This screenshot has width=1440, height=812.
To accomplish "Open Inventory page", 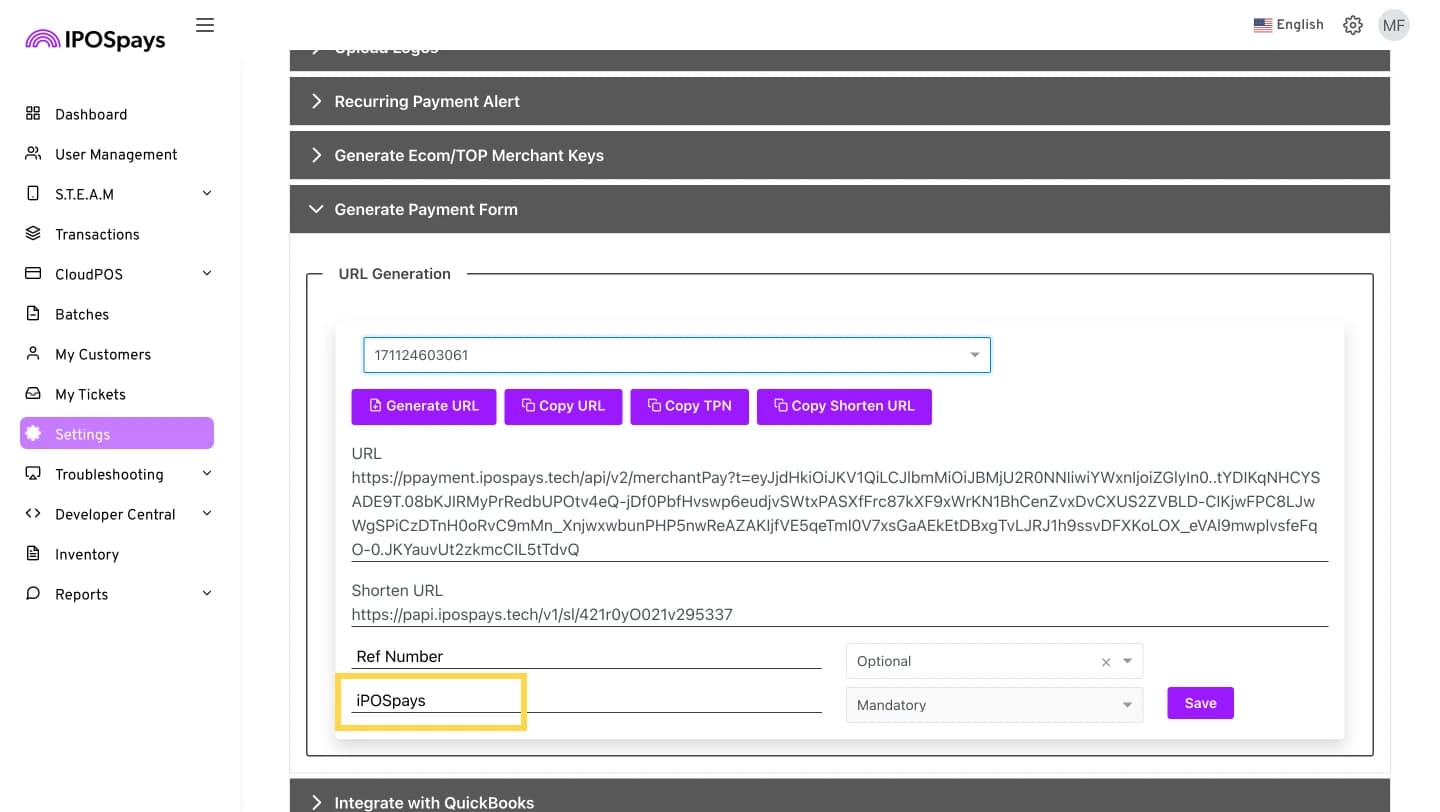I will [x=87, y=554].
